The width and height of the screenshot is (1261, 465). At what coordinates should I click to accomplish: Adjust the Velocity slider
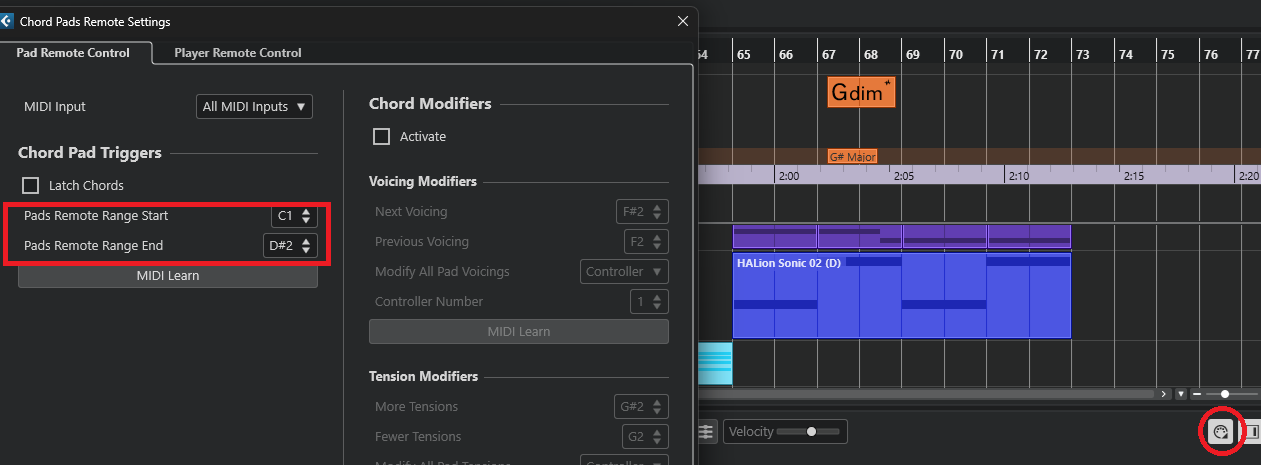810,431
